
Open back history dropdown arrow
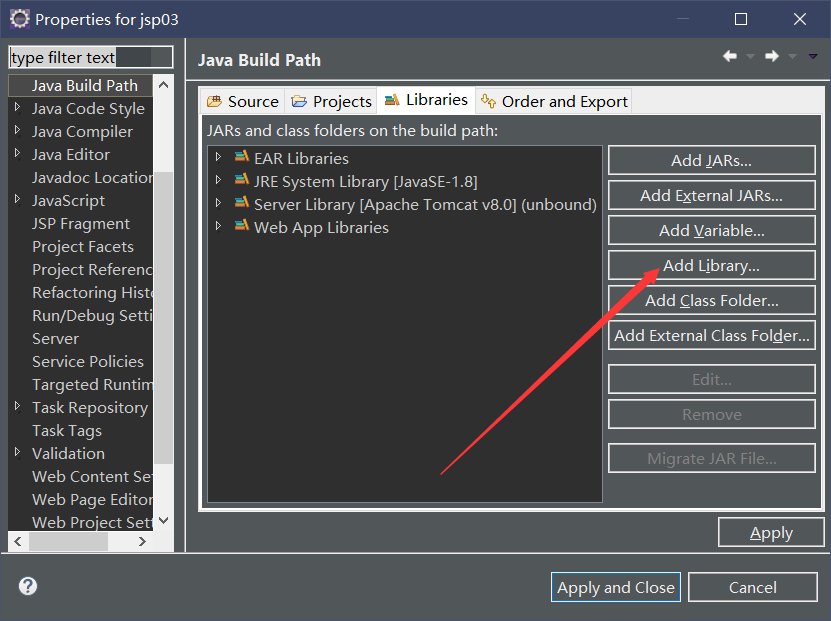click(x=750, y=56)
